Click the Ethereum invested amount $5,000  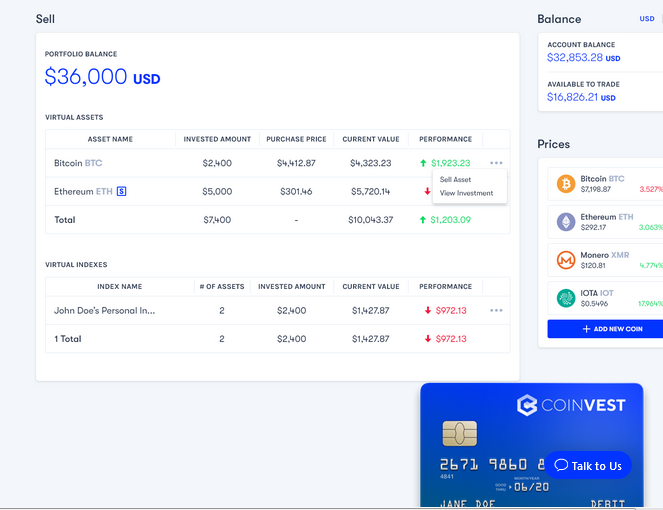coord(217,192)
